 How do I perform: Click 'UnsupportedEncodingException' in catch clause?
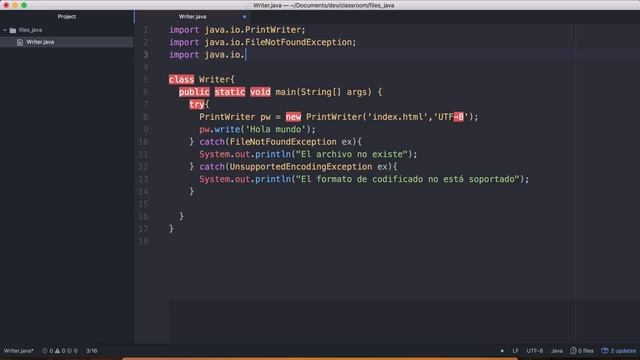tap(301, 167)
